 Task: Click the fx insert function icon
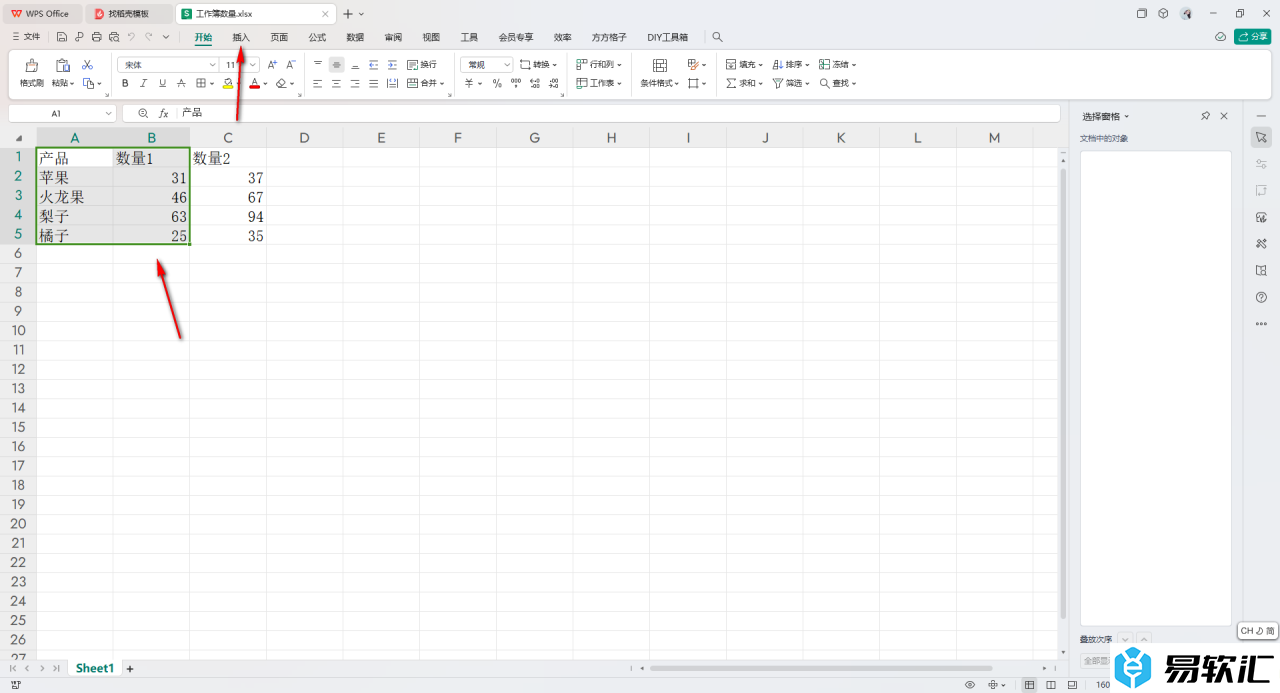point(164,114)
